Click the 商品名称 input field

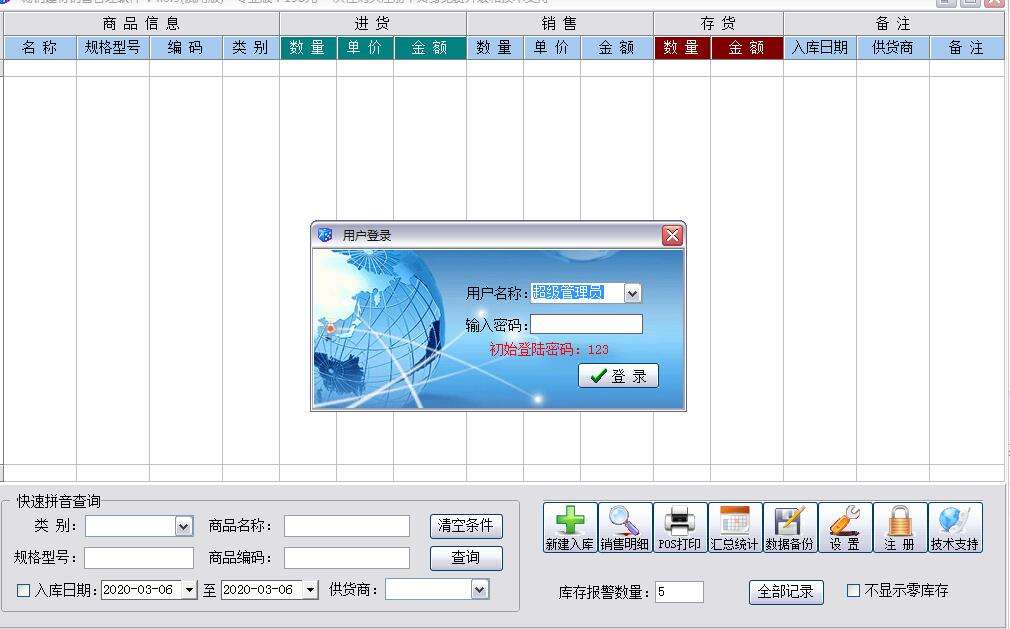pos(347,526)
